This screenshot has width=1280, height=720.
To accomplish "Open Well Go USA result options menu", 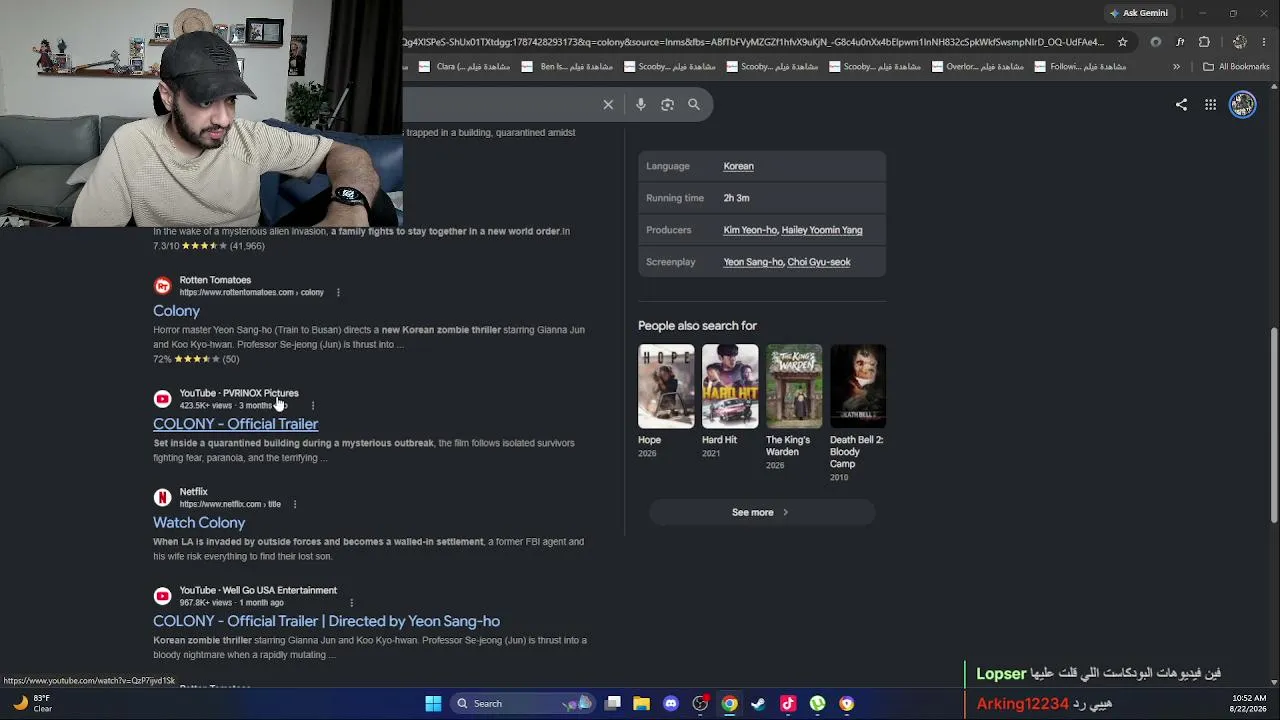I will pyautogui.click(x=351, y=603).
